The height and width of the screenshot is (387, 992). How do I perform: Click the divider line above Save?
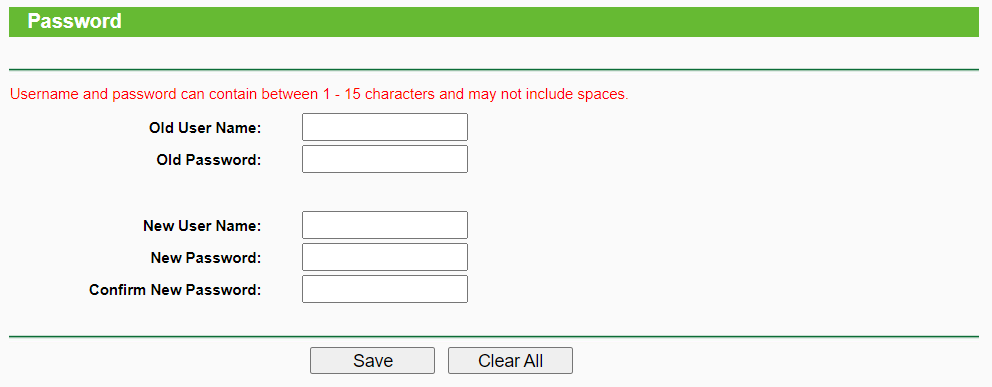(493, 336)
